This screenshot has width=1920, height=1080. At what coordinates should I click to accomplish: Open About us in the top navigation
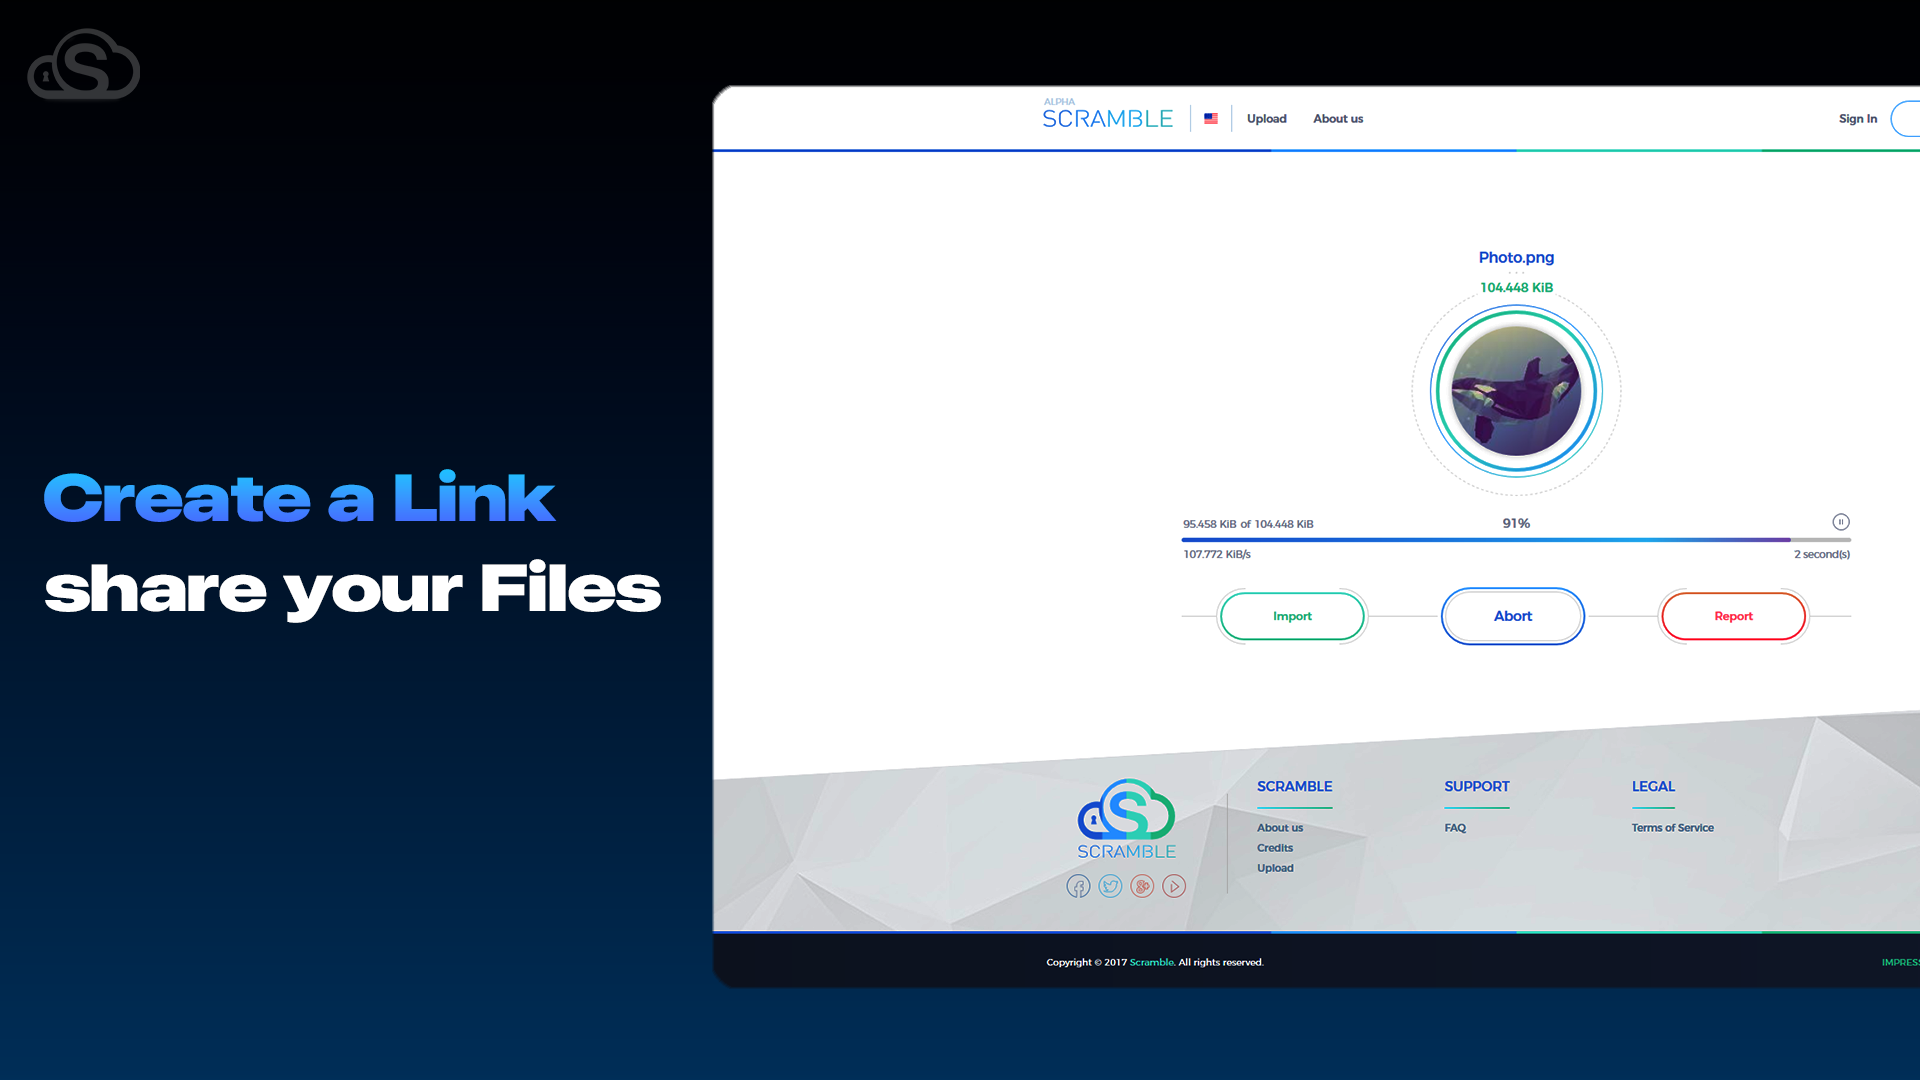(x=1338, y=118)
